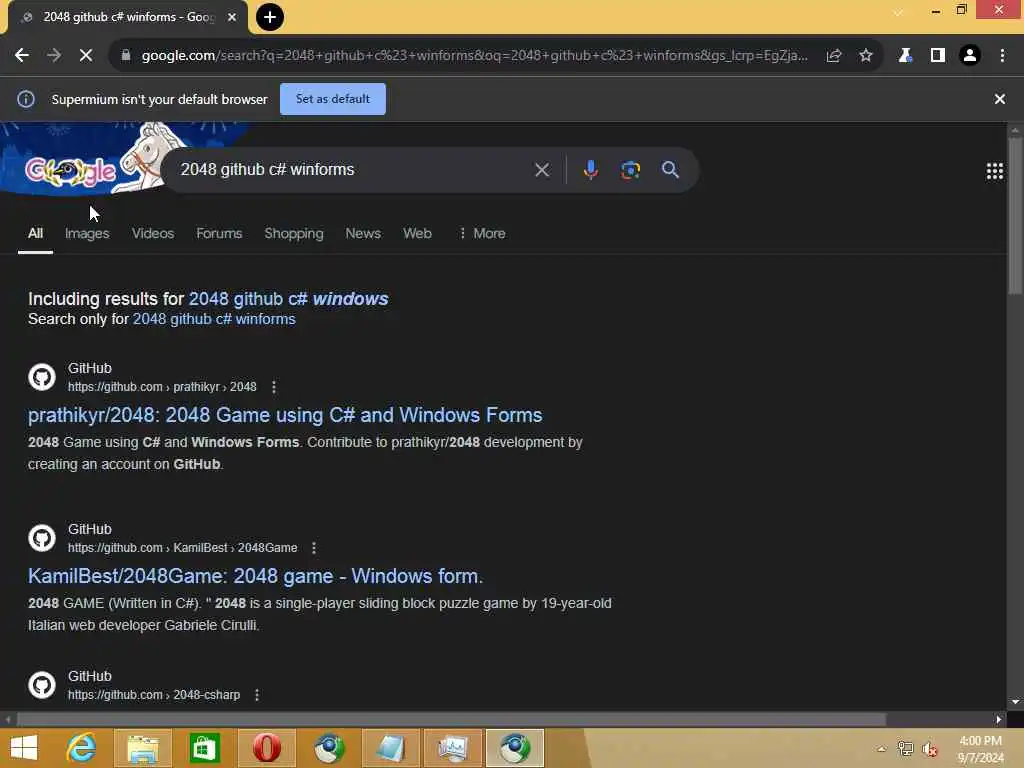
Task: Click the site lock icon in address bar
Action: pos(126,56)
